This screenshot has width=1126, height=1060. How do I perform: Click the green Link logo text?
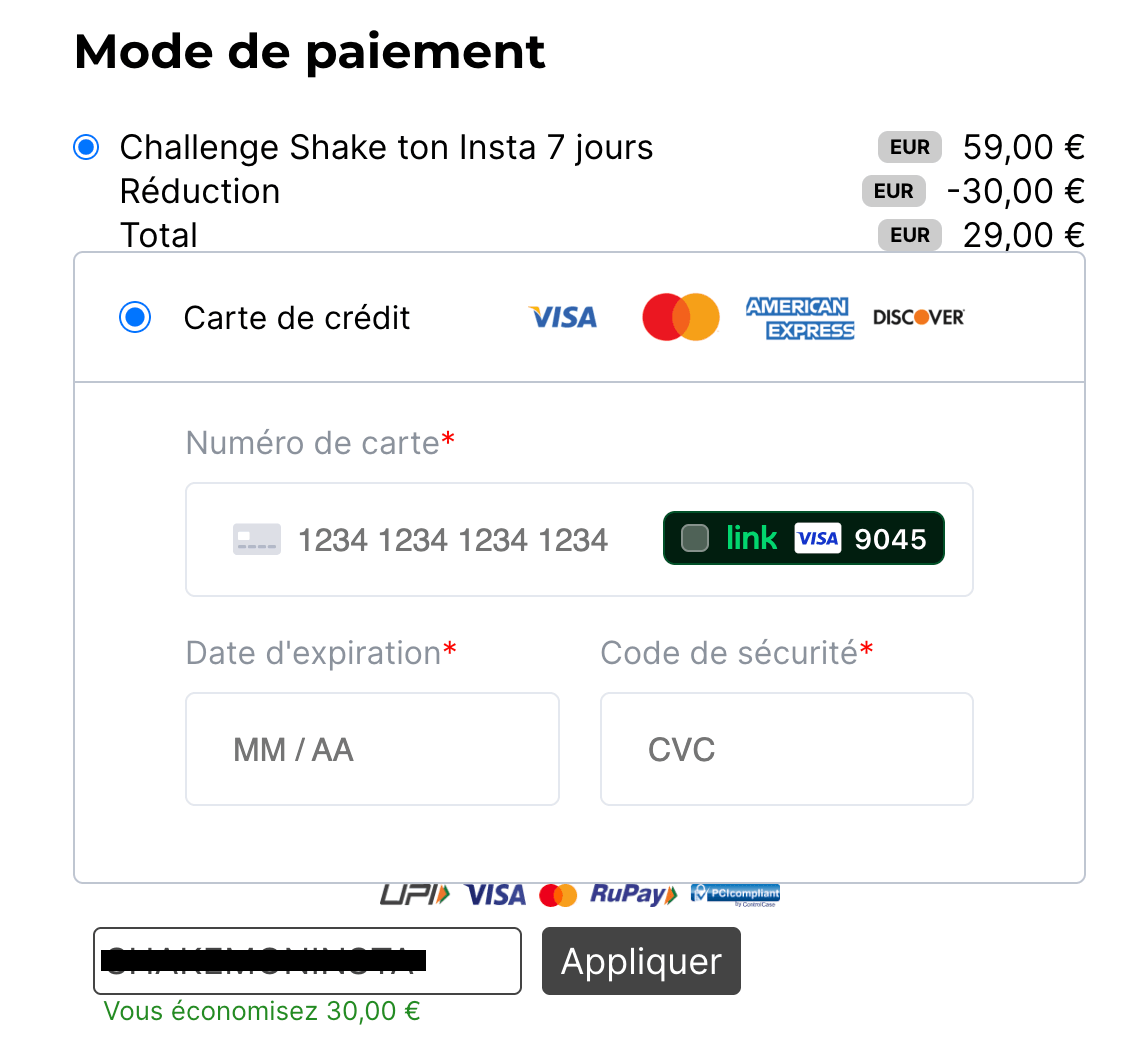(752, 539)
